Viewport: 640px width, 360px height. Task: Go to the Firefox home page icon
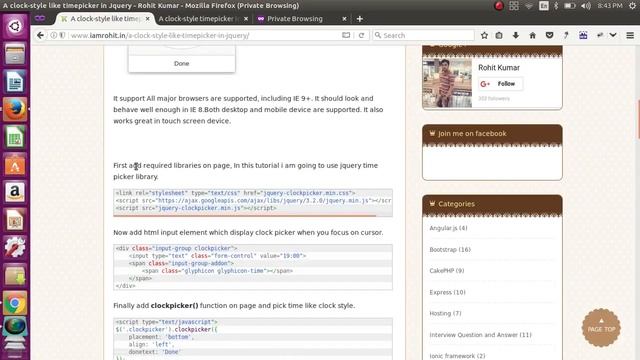[533, 36]
